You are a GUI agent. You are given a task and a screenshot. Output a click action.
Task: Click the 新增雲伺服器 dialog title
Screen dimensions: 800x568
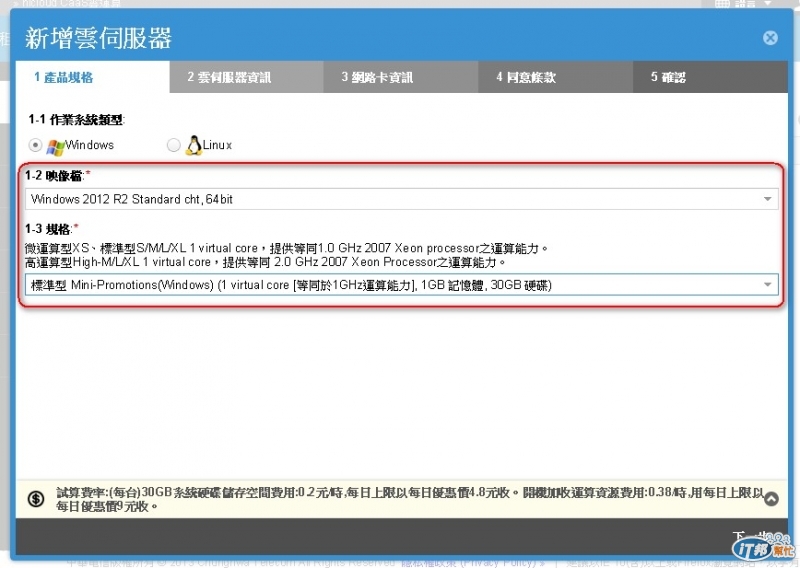pos(98,38)
